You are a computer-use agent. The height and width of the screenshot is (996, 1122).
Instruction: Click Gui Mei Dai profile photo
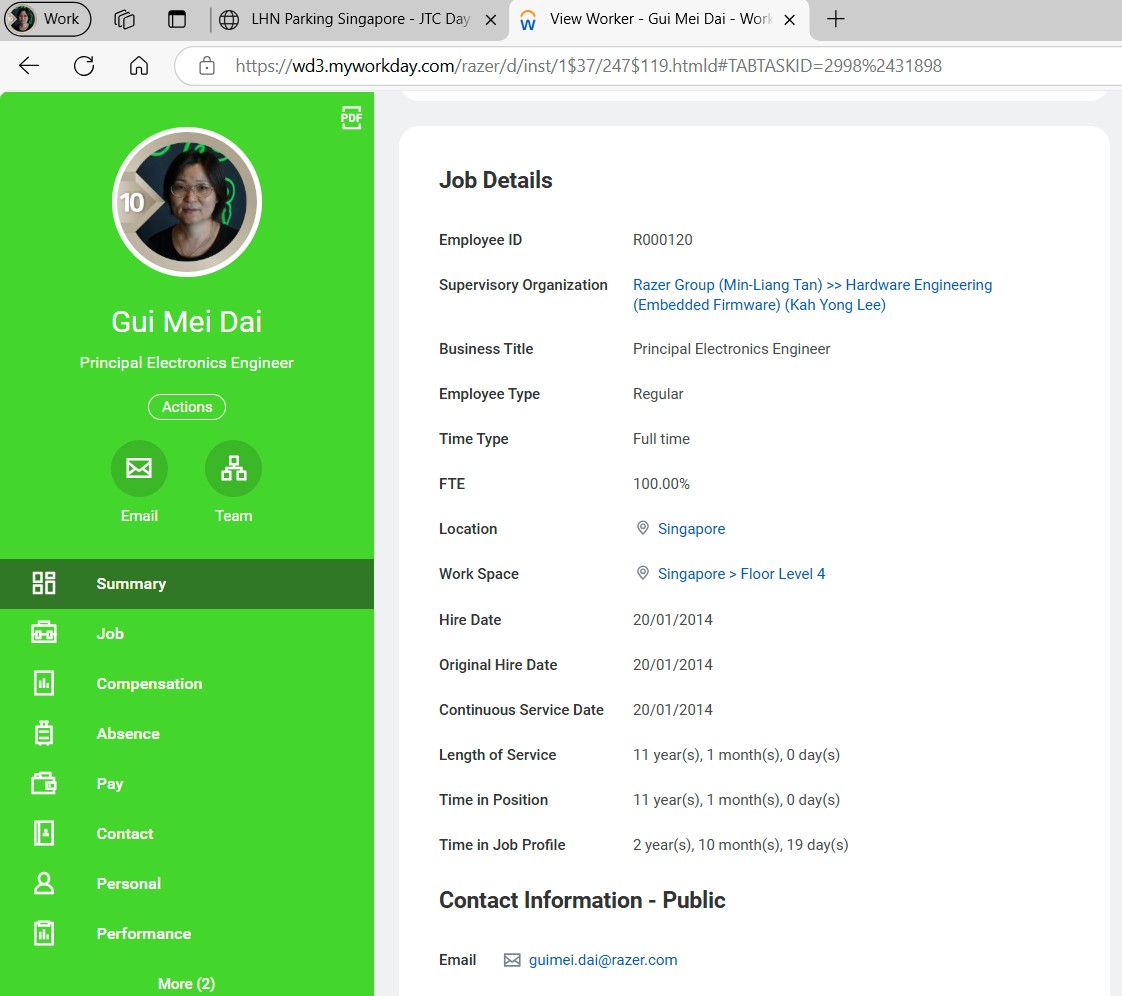pos(187,202)
